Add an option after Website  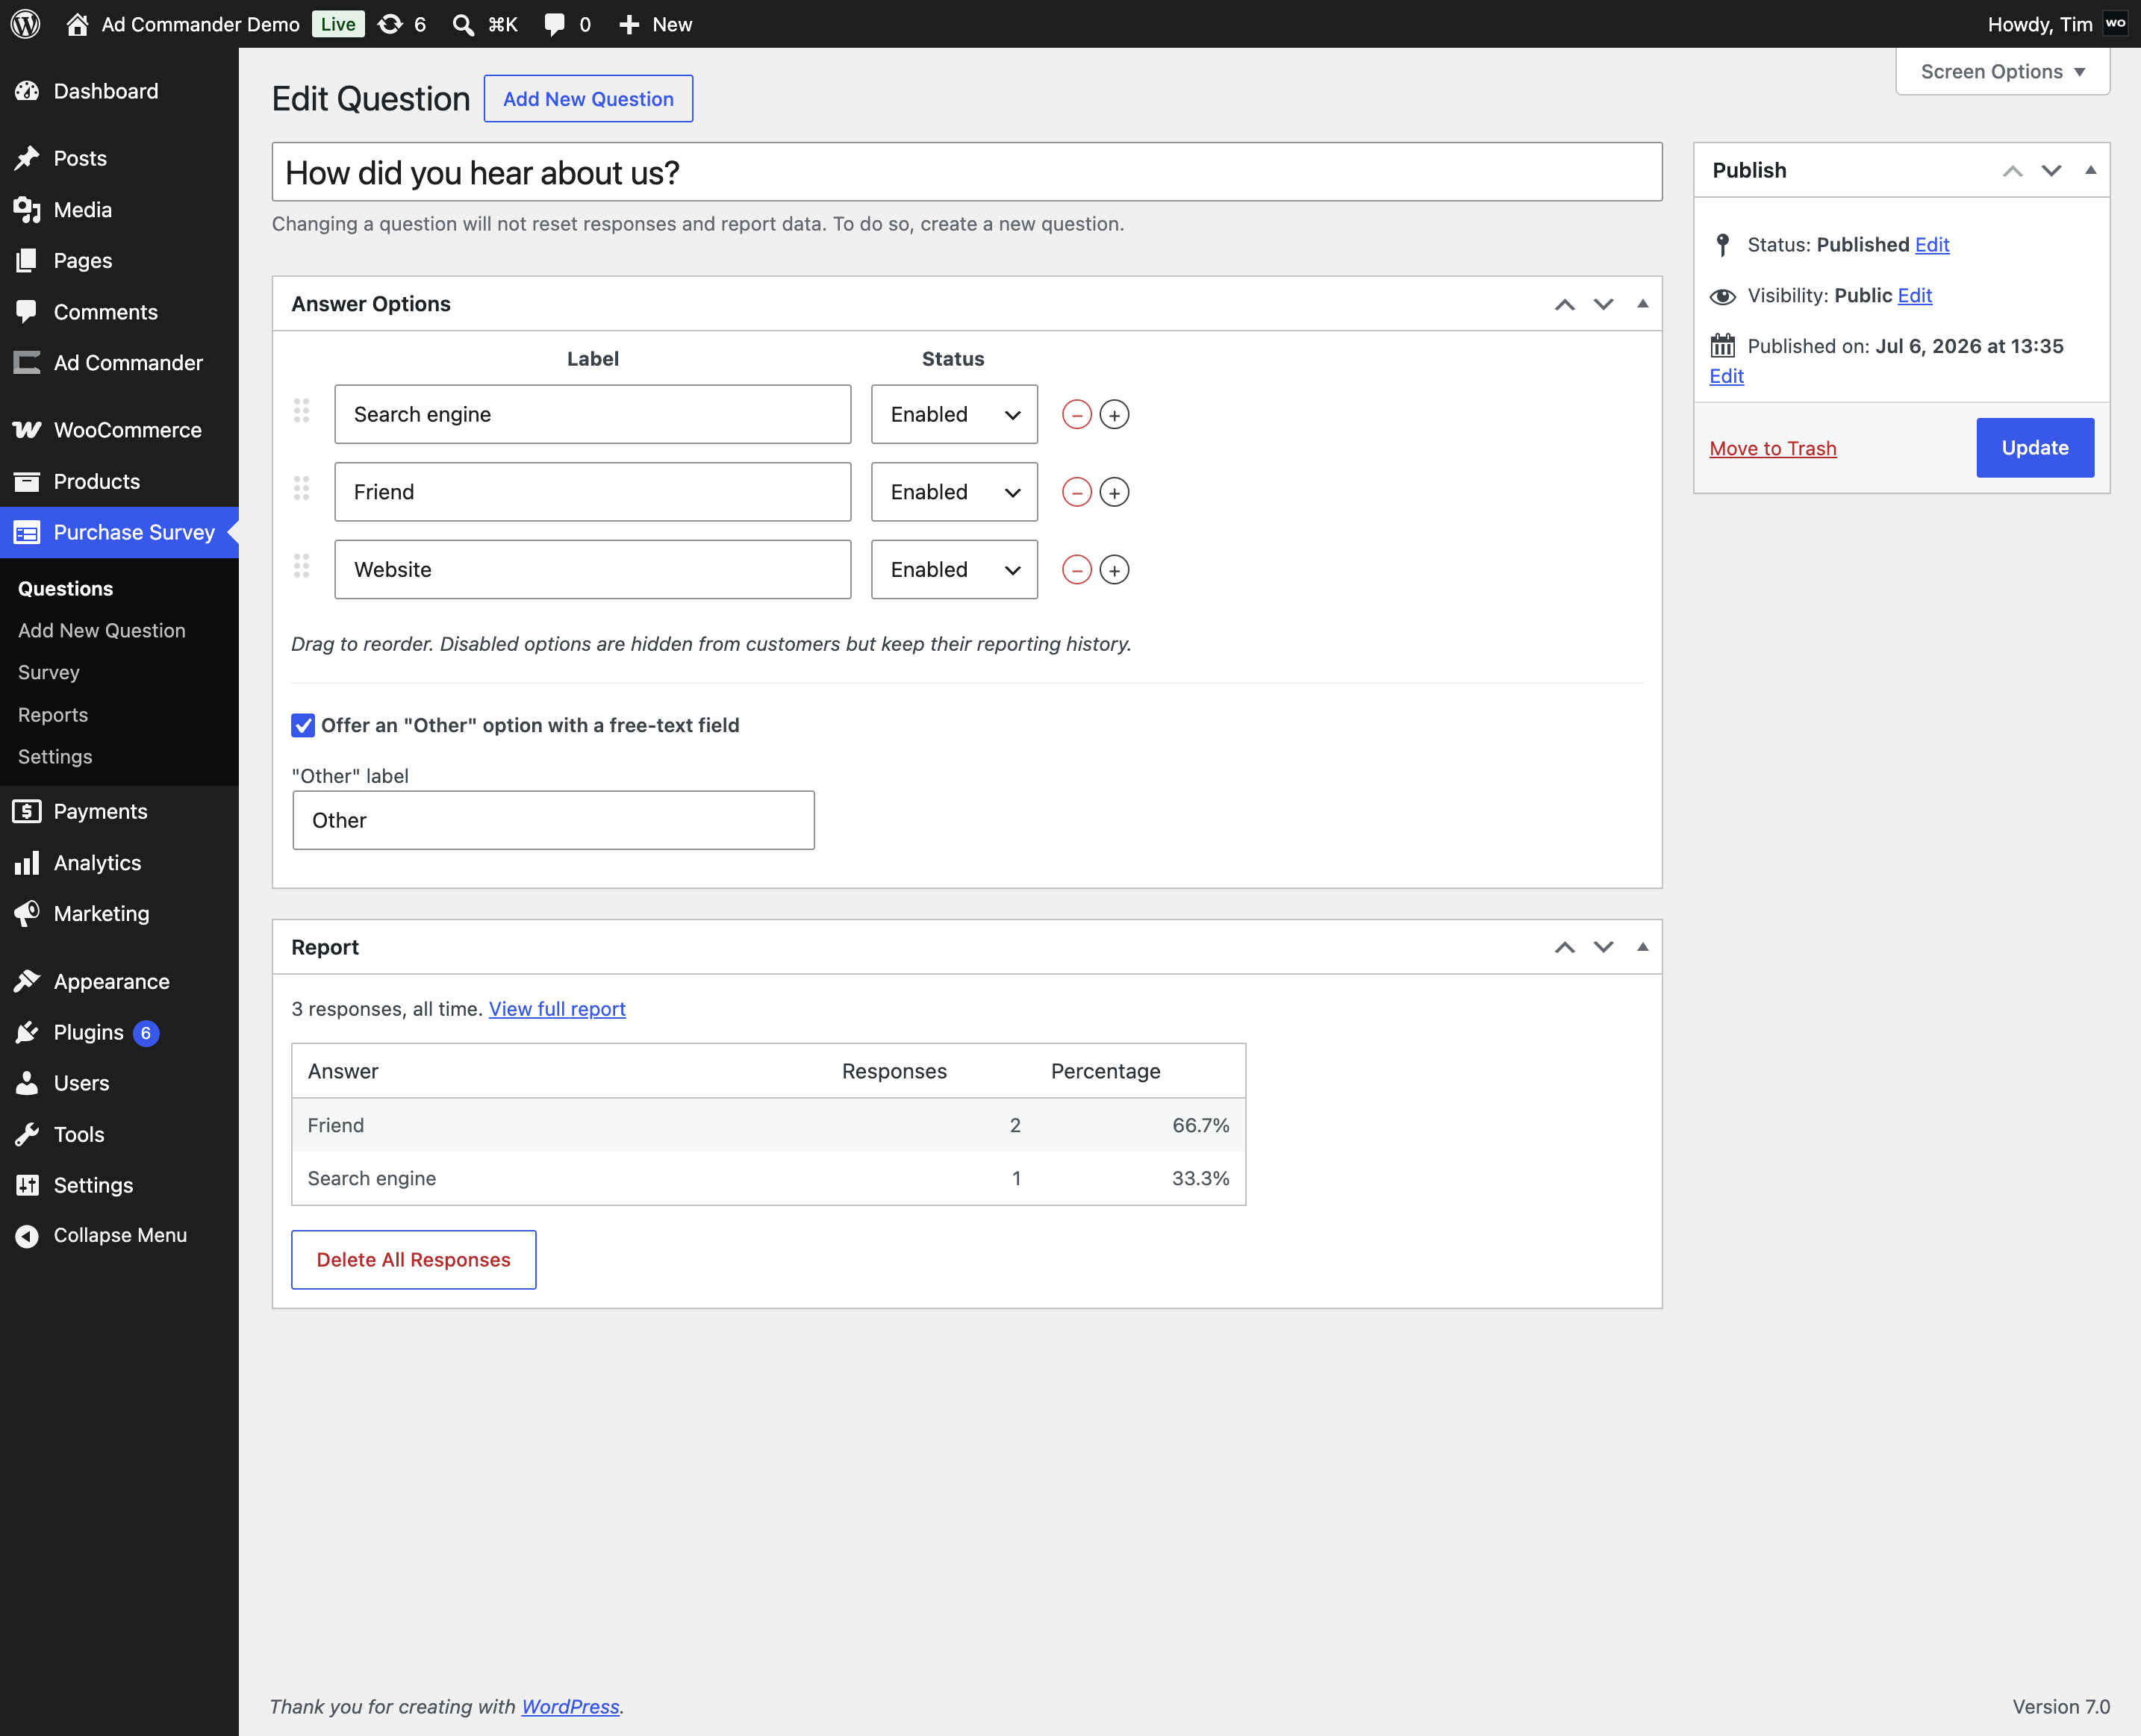click(x=1114, y=570)
